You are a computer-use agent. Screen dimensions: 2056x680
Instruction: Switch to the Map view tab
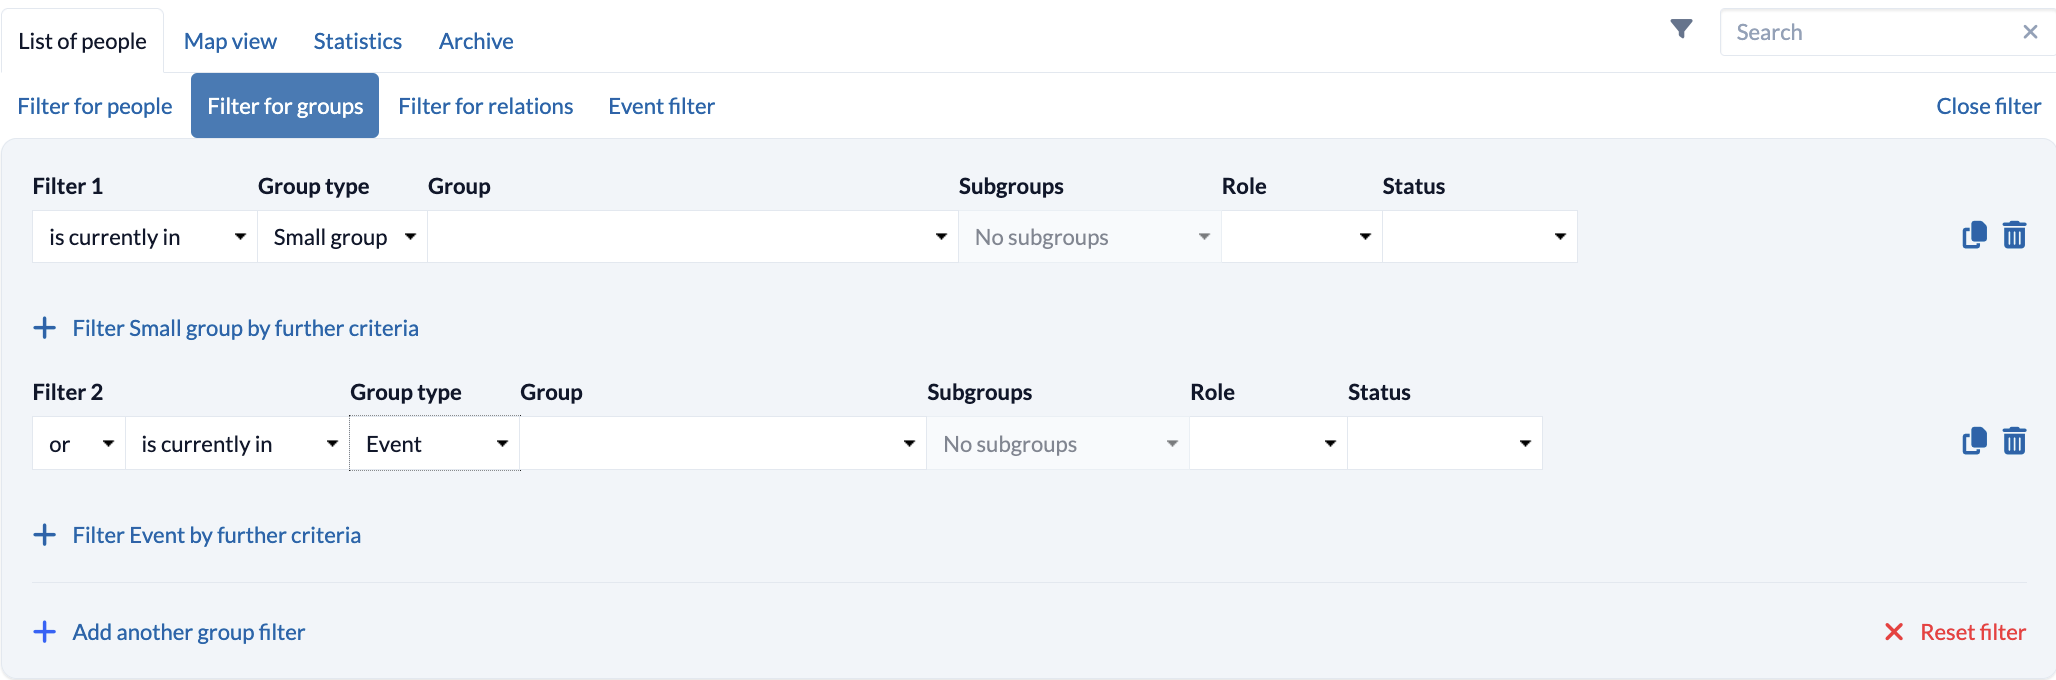point(230,41)
